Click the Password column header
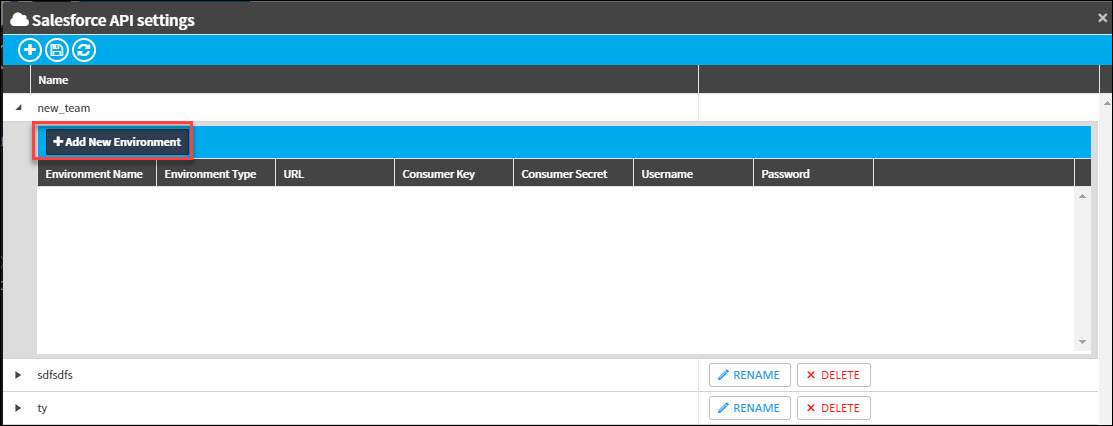The height and width of the screenshot is (426, 1113). point(813,173)
